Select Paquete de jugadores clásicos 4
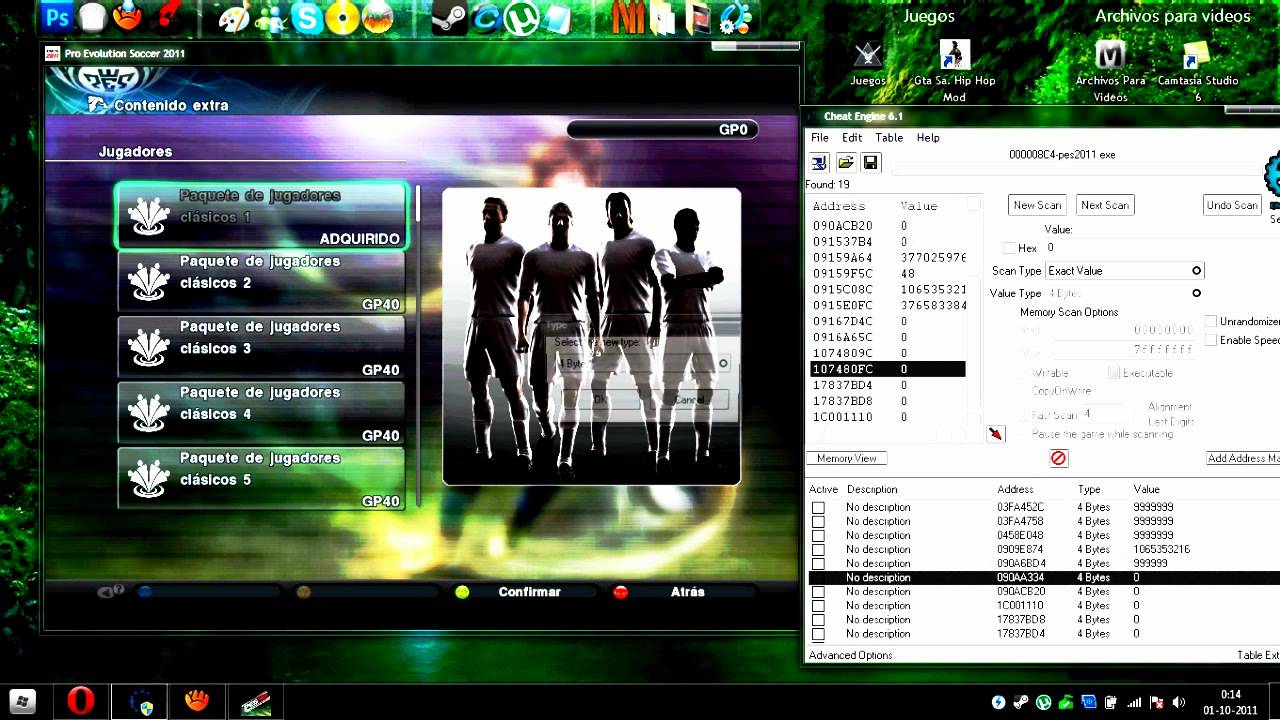 coord(262,413)
